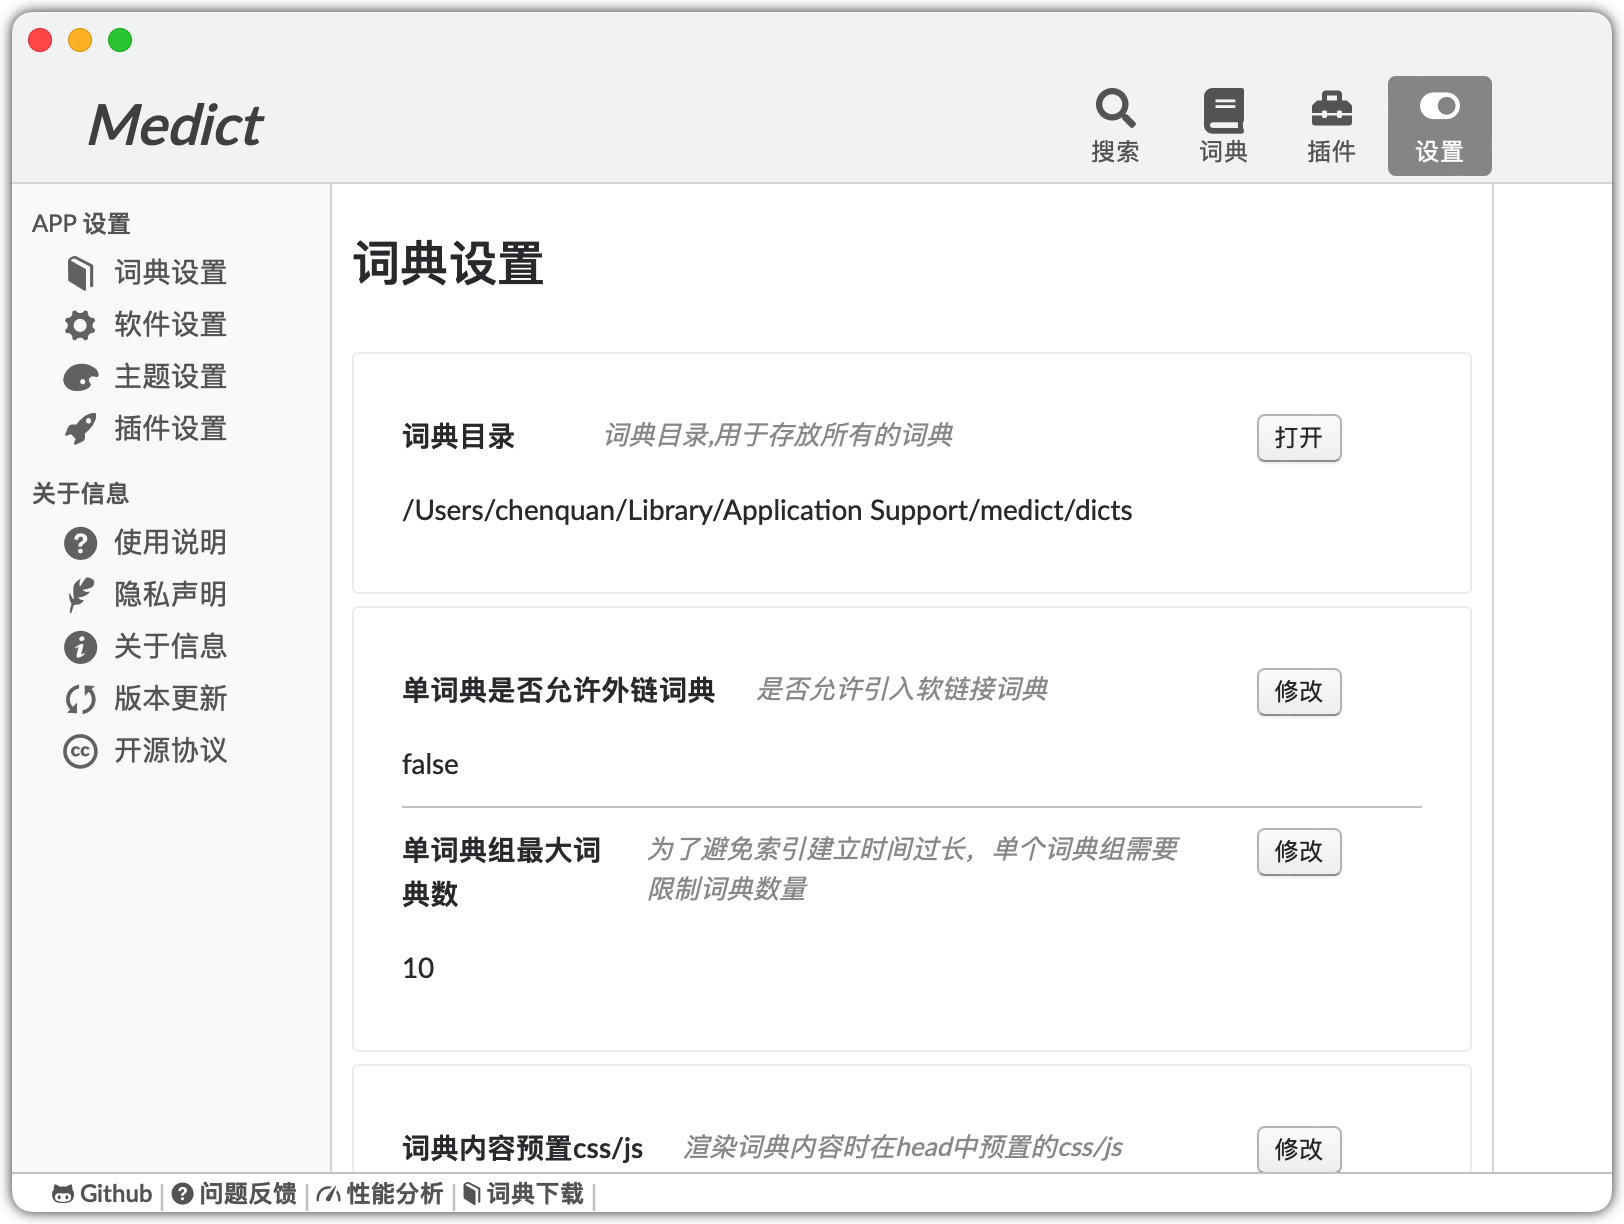Open the 关于信息 sidebar entry
This screenshot has width=1624, height=1224.
point(170,646)
